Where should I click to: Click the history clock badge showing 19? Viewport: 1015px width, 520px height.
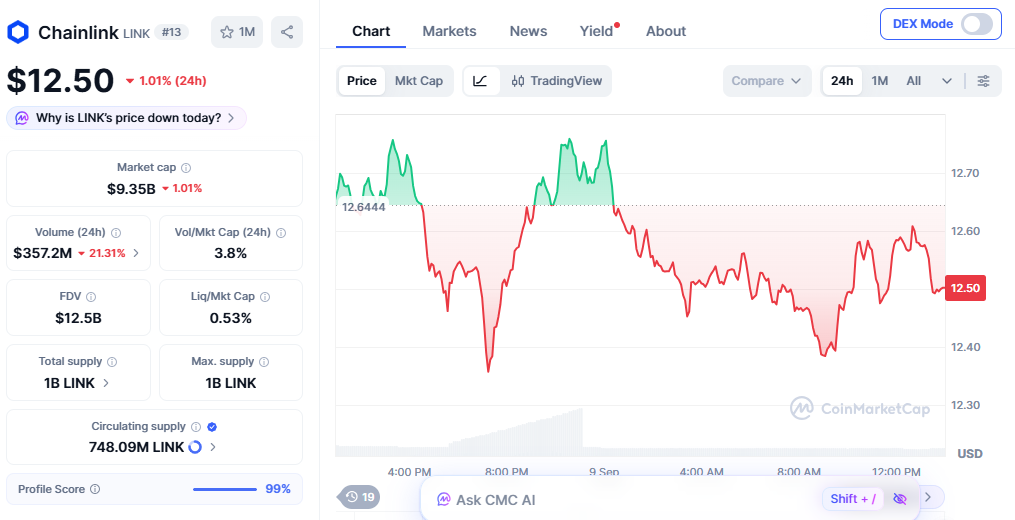[x=360, y=497]
